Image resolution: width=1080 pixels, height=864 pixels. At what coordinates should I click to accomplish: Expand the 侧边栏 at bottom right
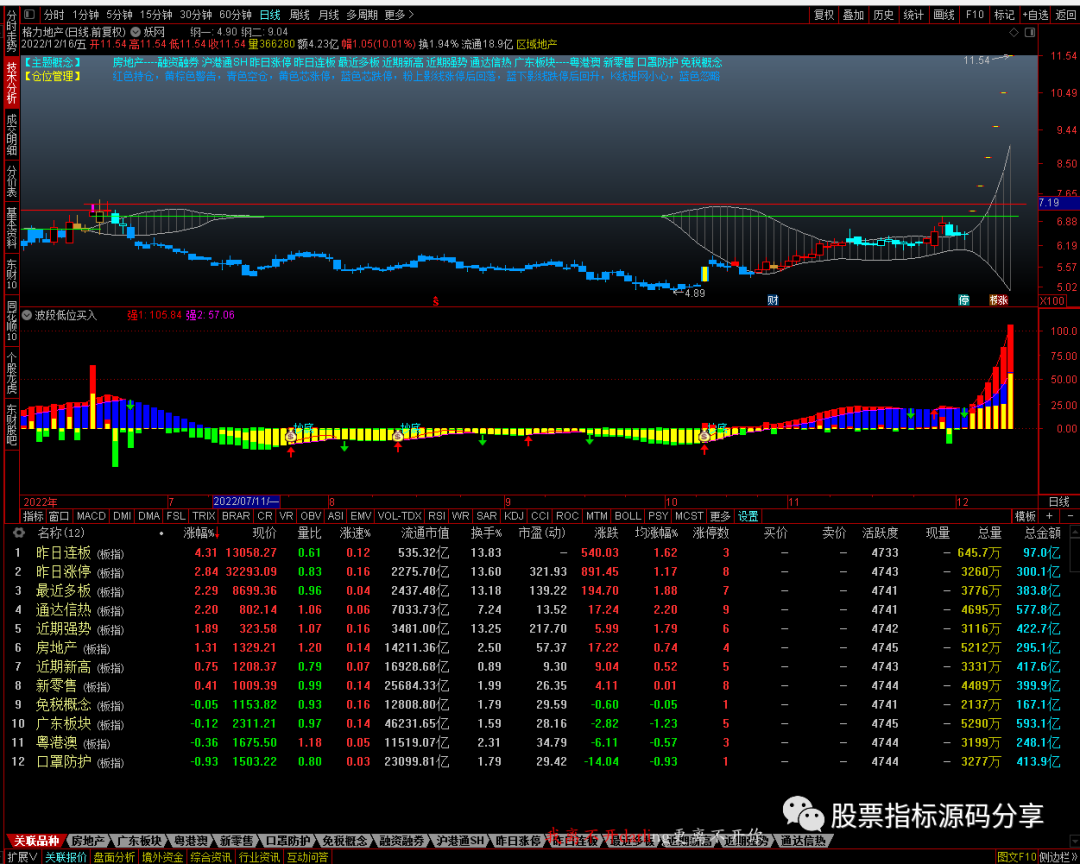[1058, 857]
